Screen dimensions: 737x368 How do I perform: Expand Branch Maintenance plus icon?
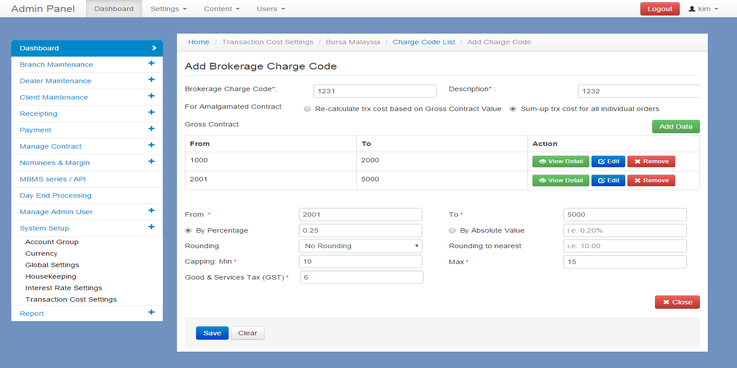tap(151, 63)
